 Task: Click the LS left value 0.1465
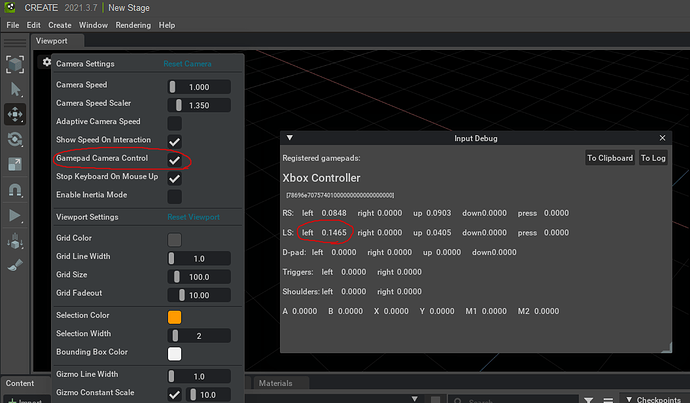pyautogui.click(x=334, y=232)
